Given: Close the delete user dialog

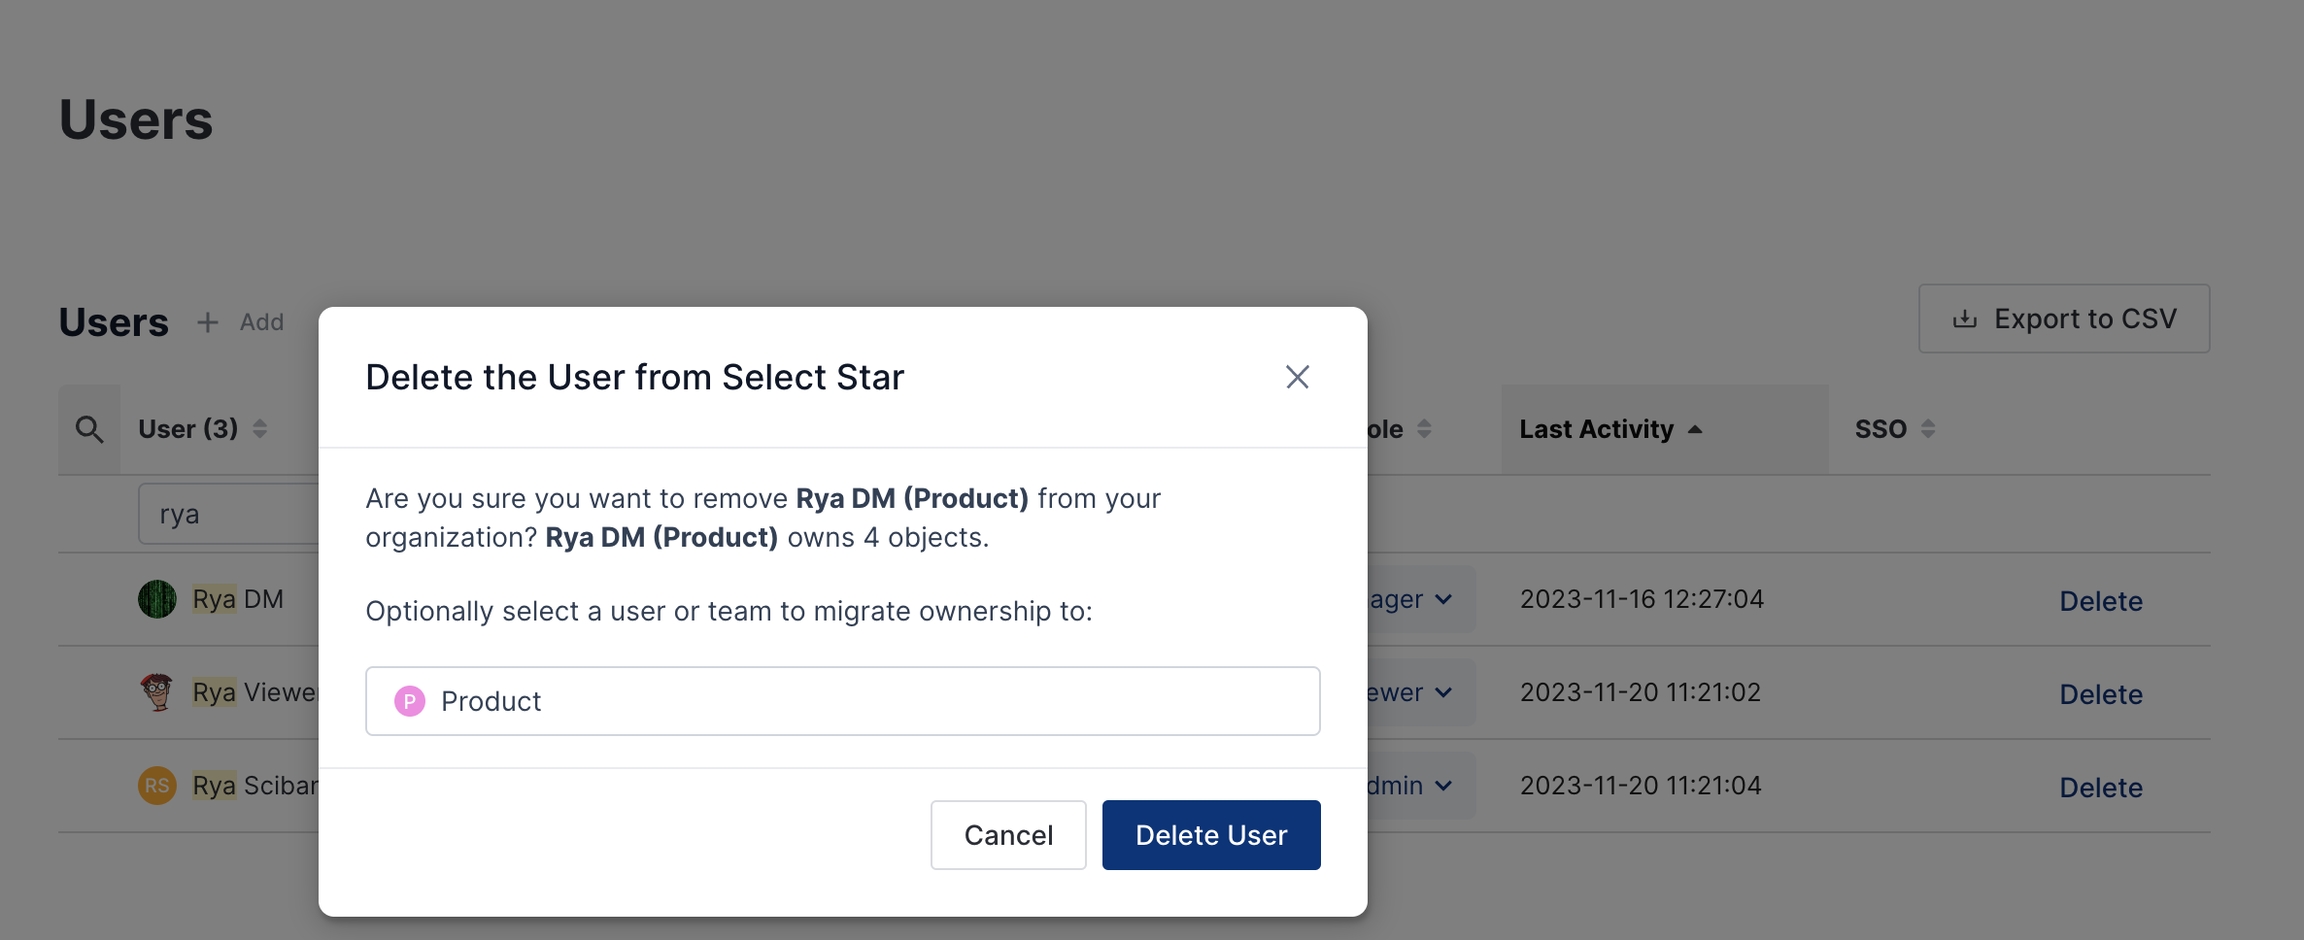Looking at the screenshot, I should (1297, 377).
